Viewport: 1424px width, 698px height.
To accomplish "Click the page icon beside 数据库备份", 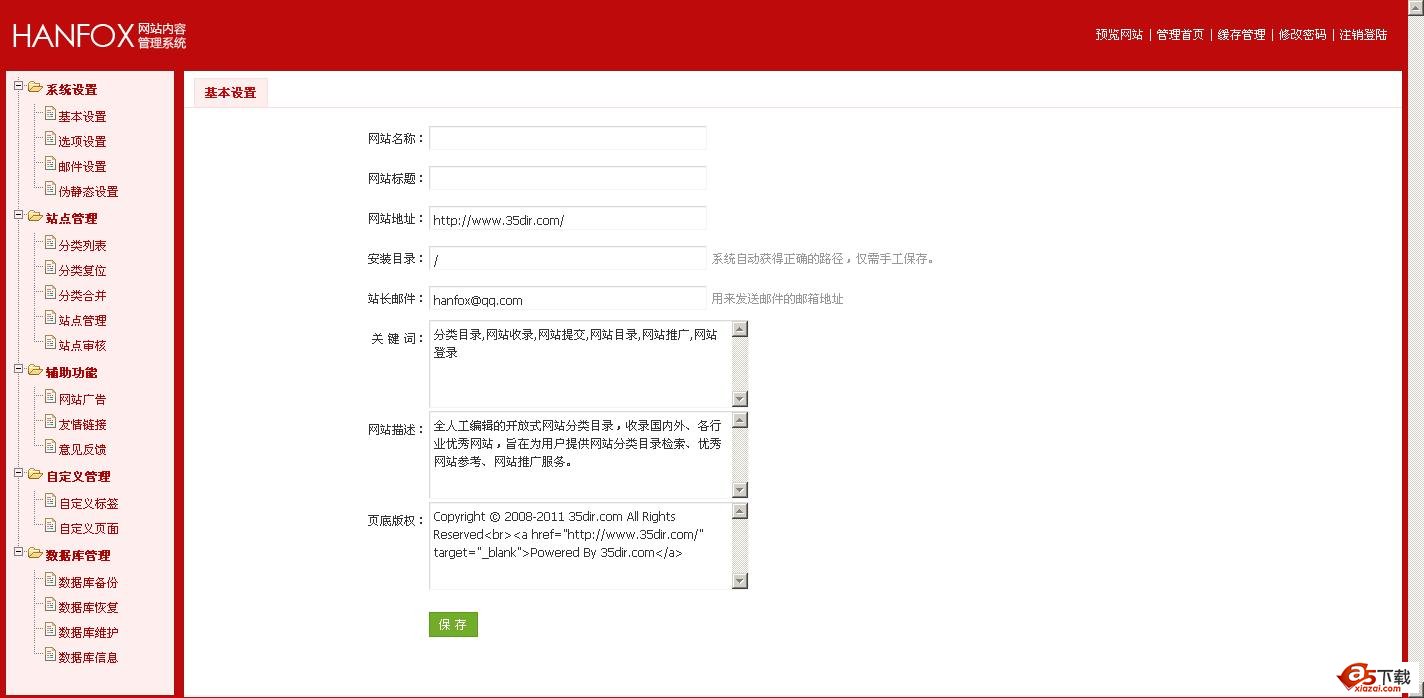I will [x=50, y=580].
